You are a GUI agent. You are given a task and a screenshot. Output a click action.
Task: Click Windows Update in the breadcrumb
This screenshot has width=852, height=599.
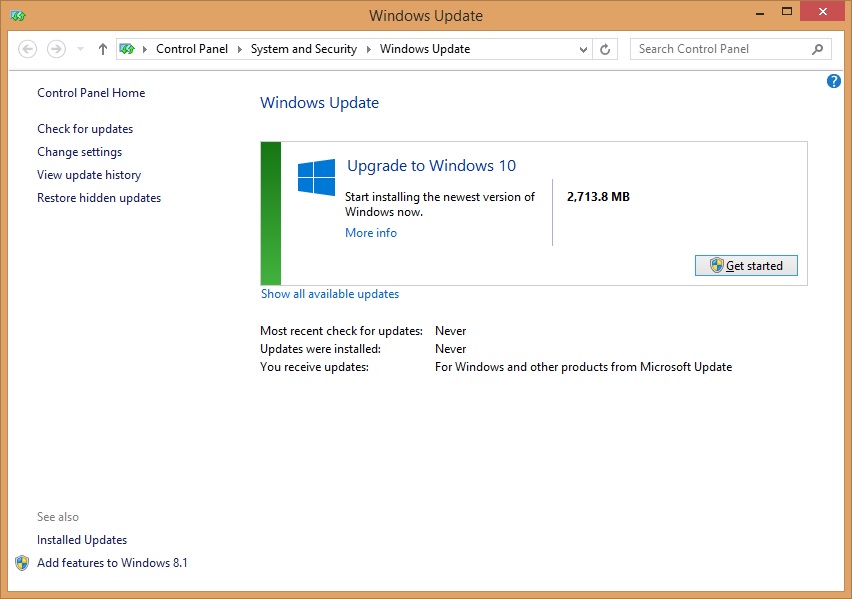(425, 49)
